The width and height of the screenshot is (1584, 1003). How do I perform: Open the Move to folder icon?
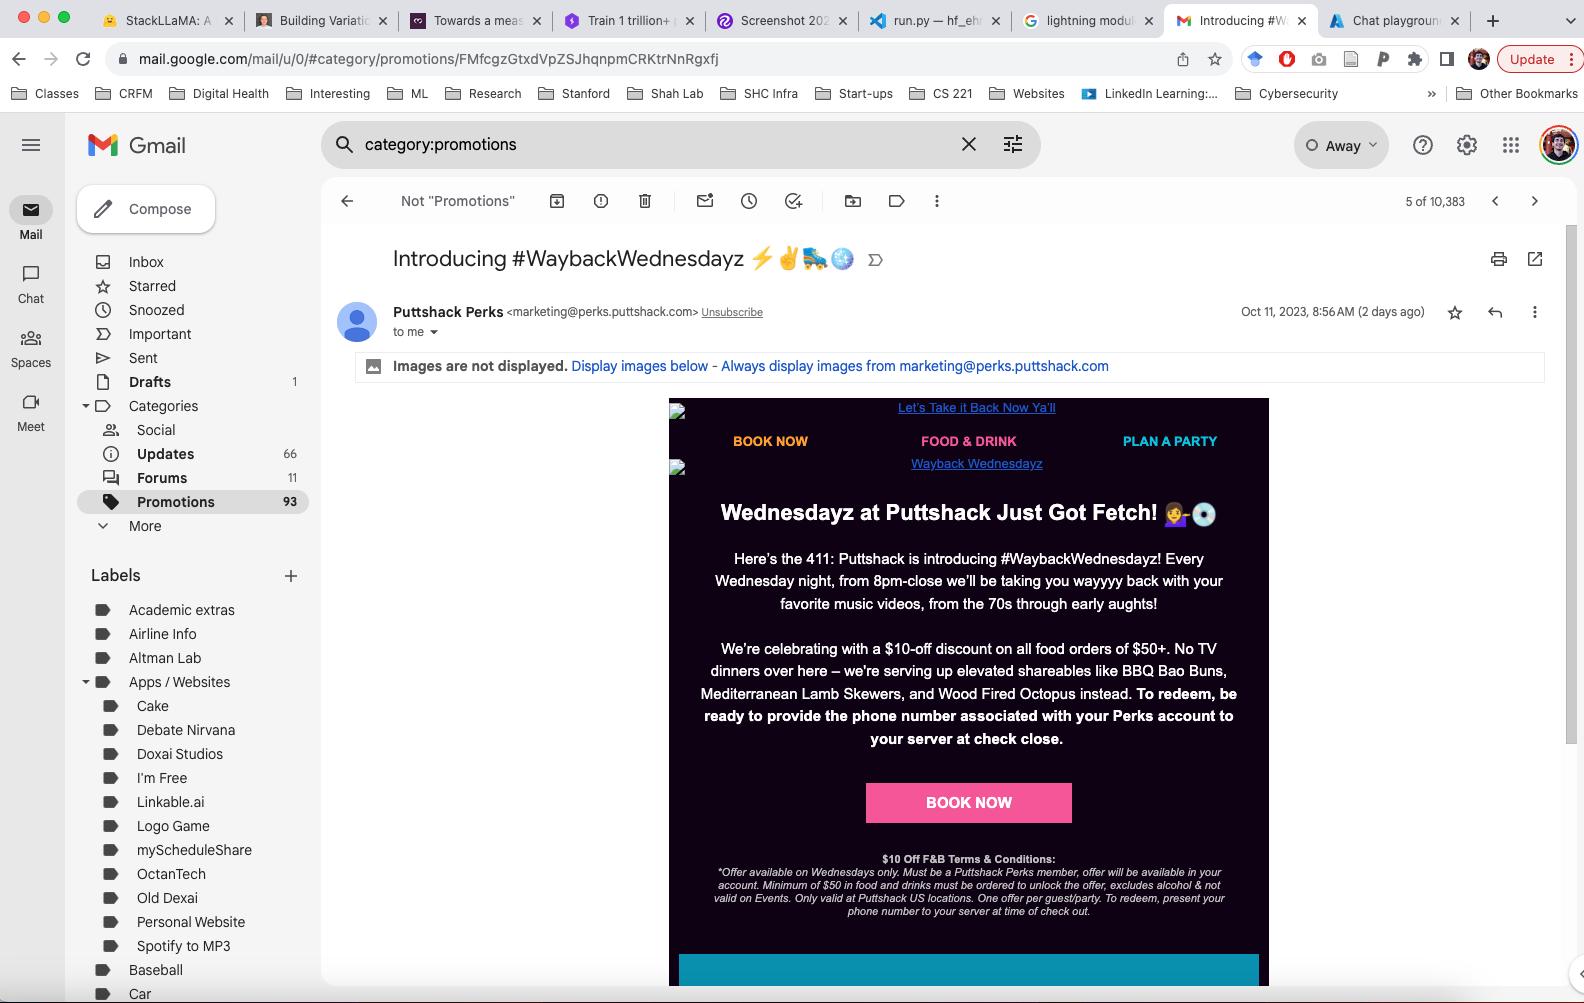pyautogui.click(x=853, y=201)
